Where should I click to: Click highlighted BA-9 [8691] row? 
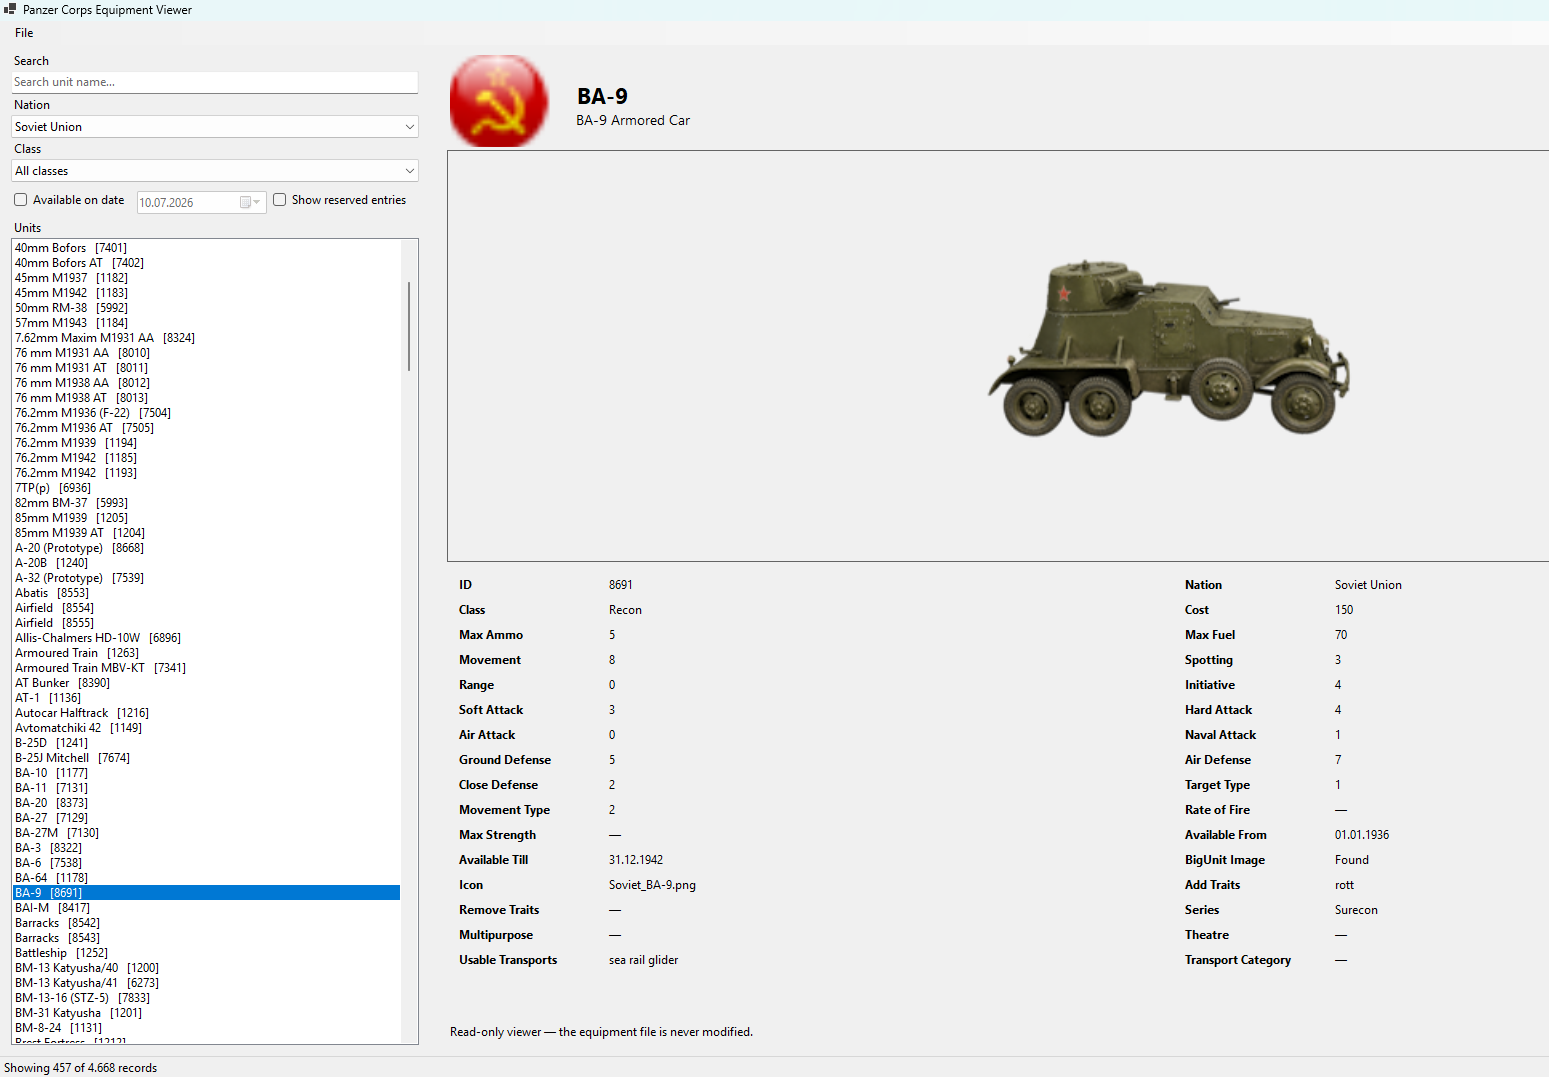click(206, 893)
